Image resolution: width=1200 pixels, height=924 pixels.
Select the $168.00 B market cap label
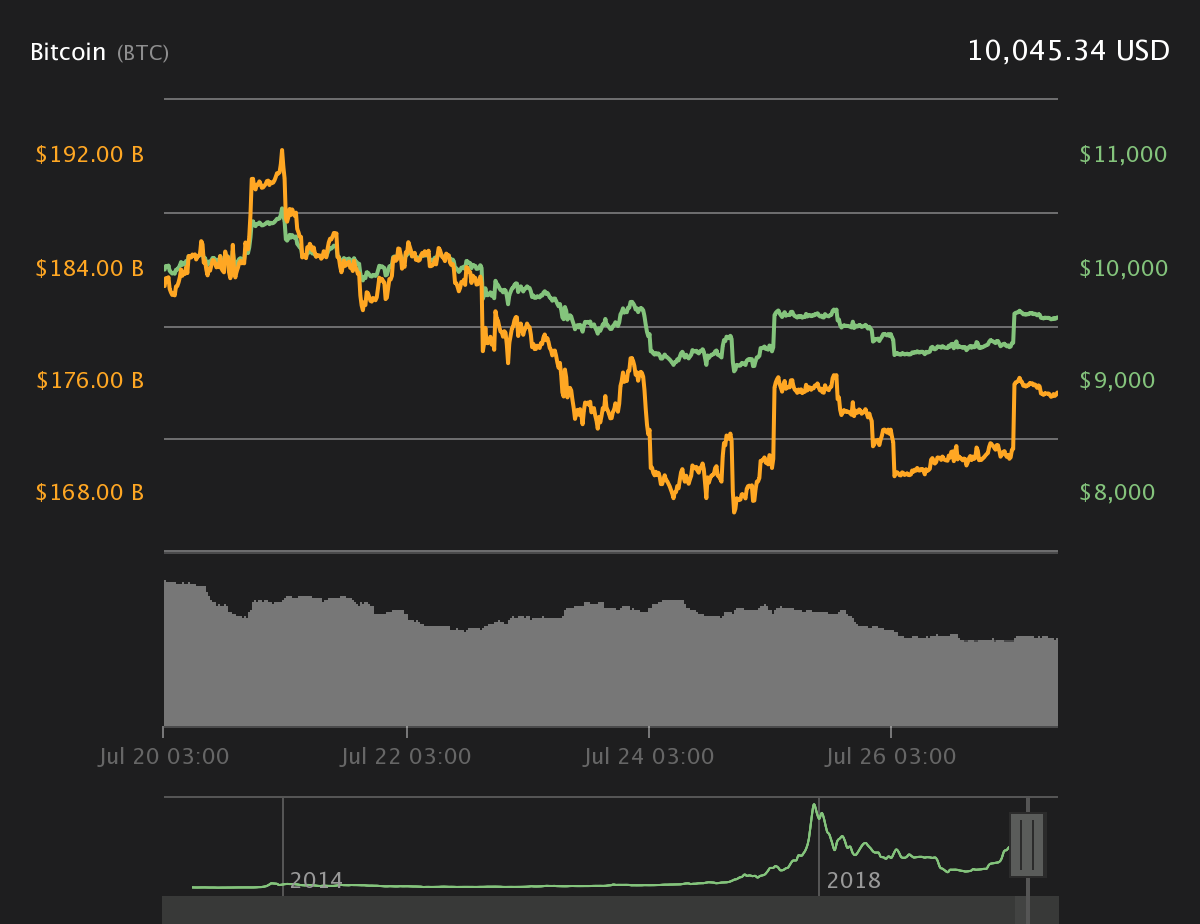pos(90,493)
